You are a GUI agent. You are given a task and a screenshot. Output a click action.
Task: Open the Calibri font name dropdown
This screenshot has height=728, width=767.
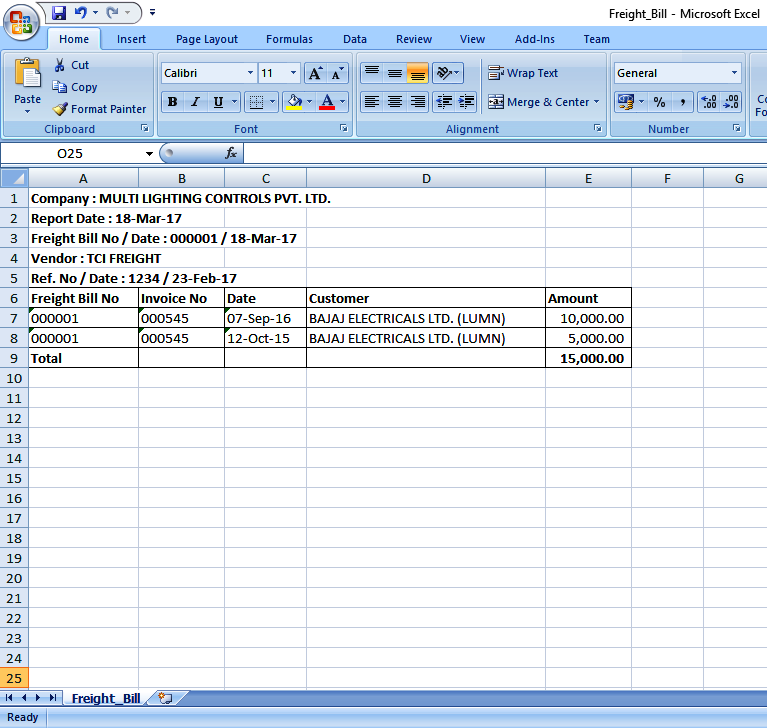point(250,73)
